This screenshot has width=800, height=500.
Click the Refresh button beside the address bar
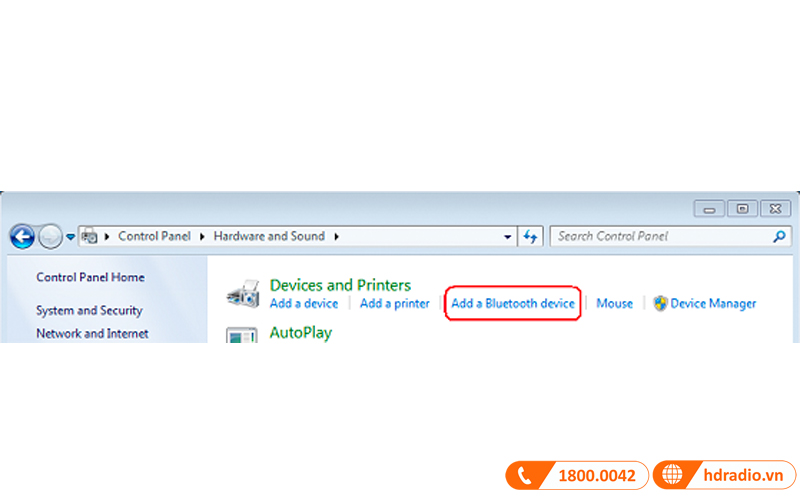click(x=531, y=237)
